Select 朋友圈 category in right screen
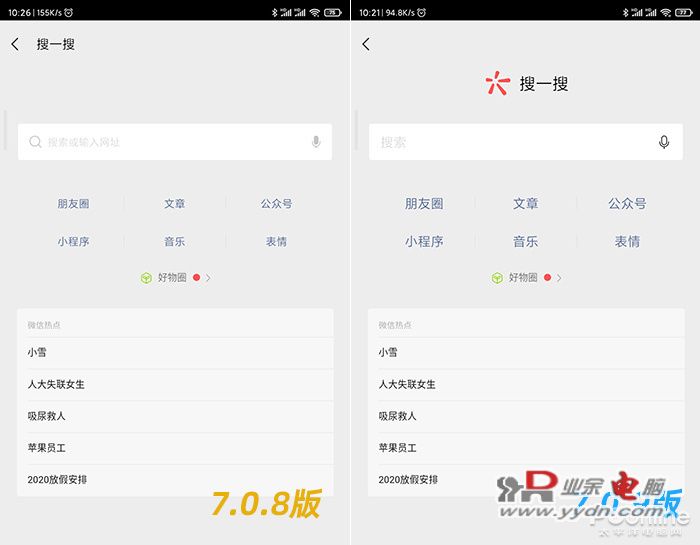Screen dimensions: 700x545 pyautogui.click(x=424, y=204)
